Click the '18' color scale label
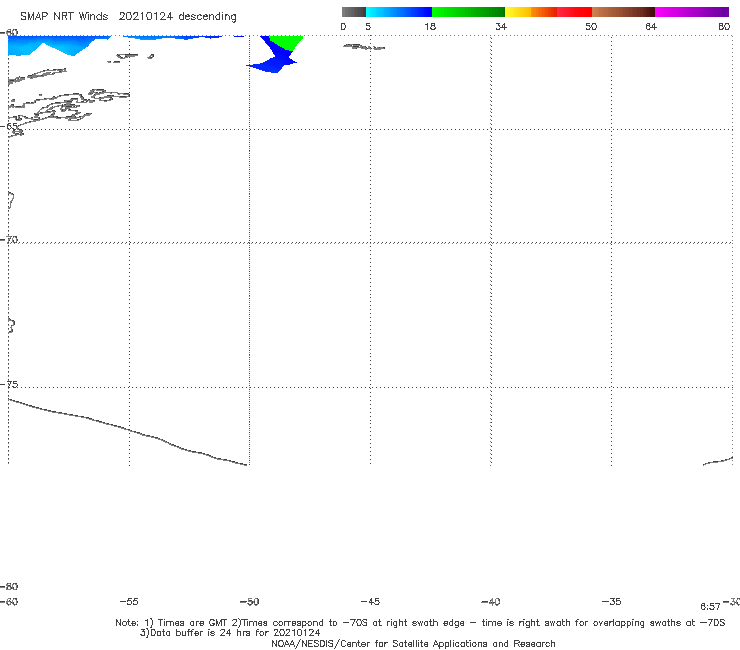This screenshot has width=740, height=650. click(430, 26)
